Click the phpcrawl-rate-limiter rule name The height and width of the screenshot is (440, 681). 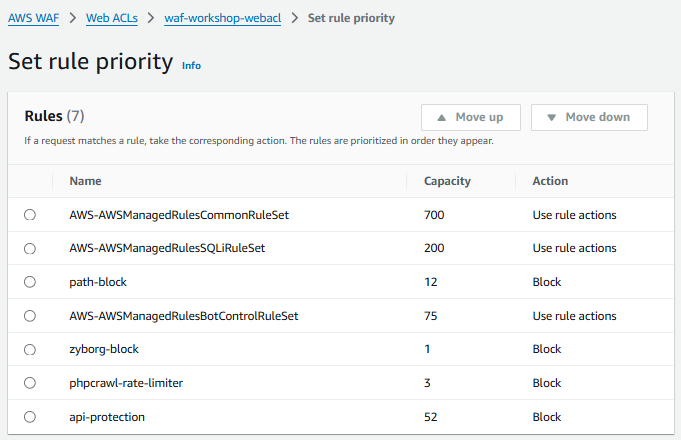click(126, 383)
